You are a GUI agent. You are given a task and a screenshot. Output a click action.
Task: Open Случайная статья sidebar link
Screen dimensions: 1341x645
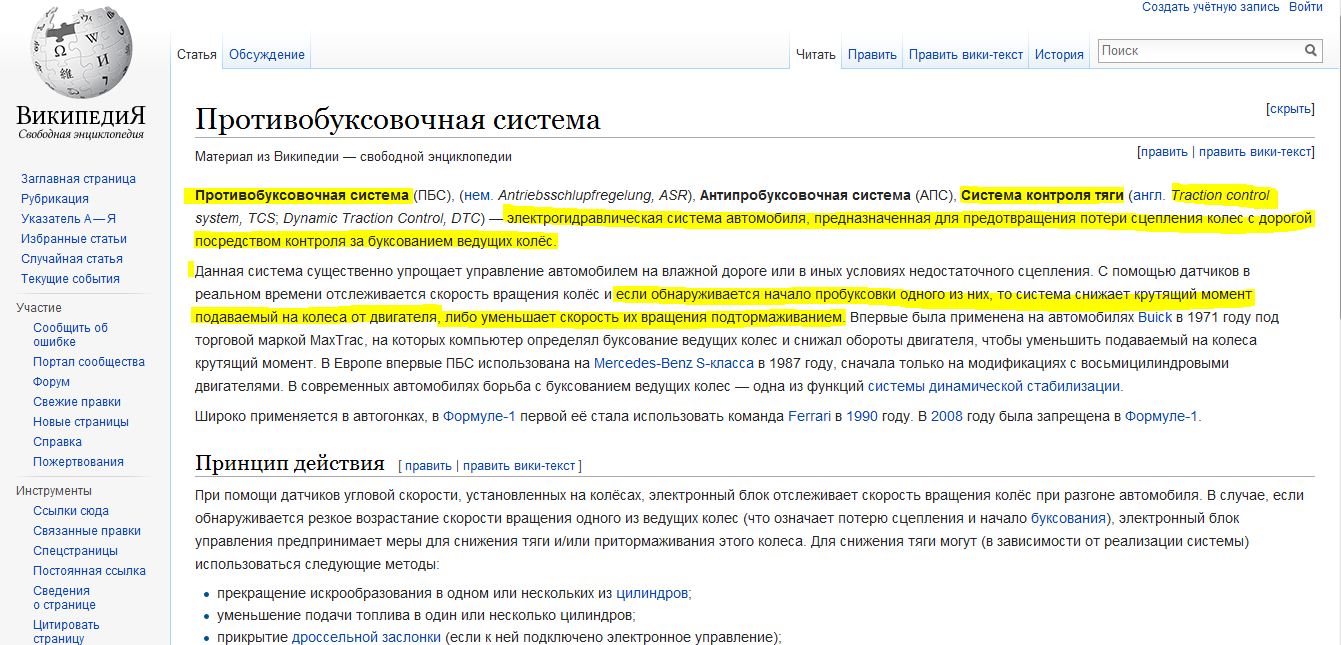72,259
